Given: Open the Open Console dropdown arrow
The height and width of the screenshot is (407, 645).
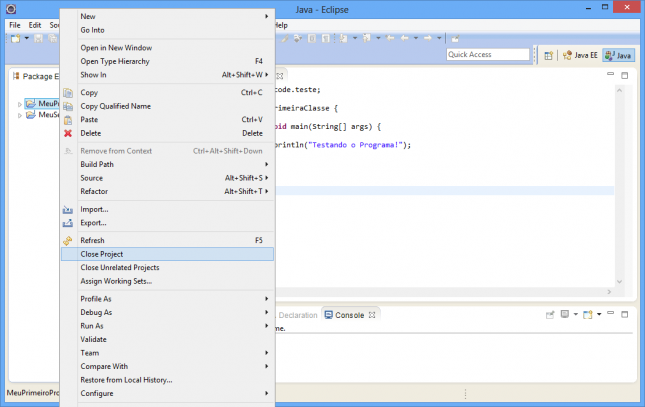Looking at the screenshot, I should click(x=599, y=314).
